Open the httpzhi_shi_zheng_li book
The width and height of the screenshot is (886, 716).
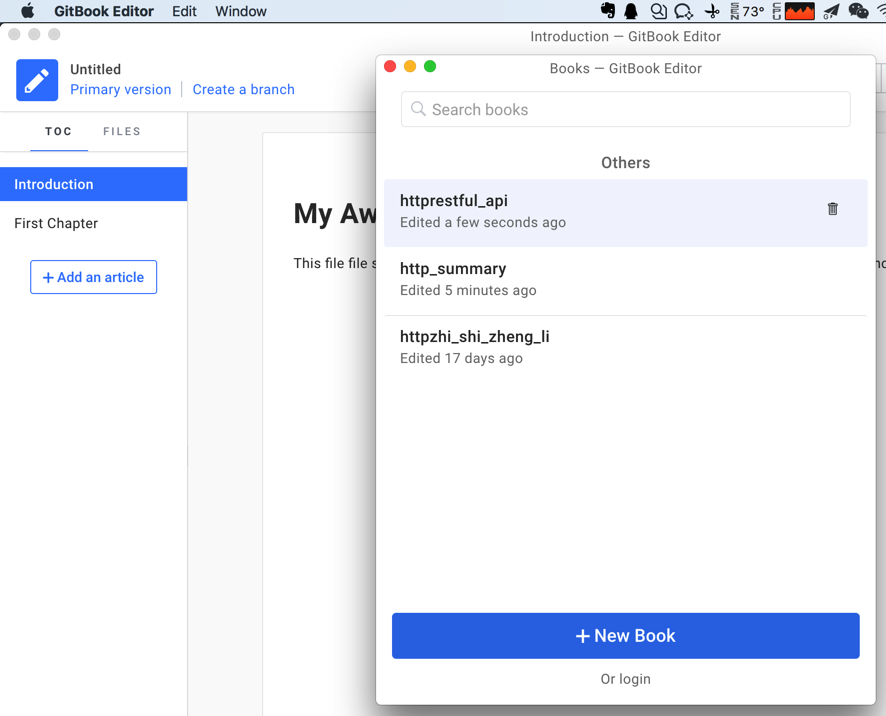(626, 348)
